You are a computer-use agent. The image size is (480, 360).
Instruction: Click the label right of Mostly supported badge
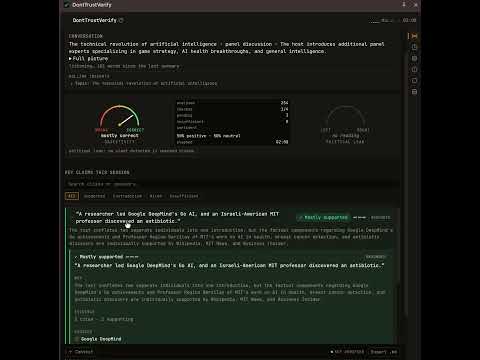point(380,217)
